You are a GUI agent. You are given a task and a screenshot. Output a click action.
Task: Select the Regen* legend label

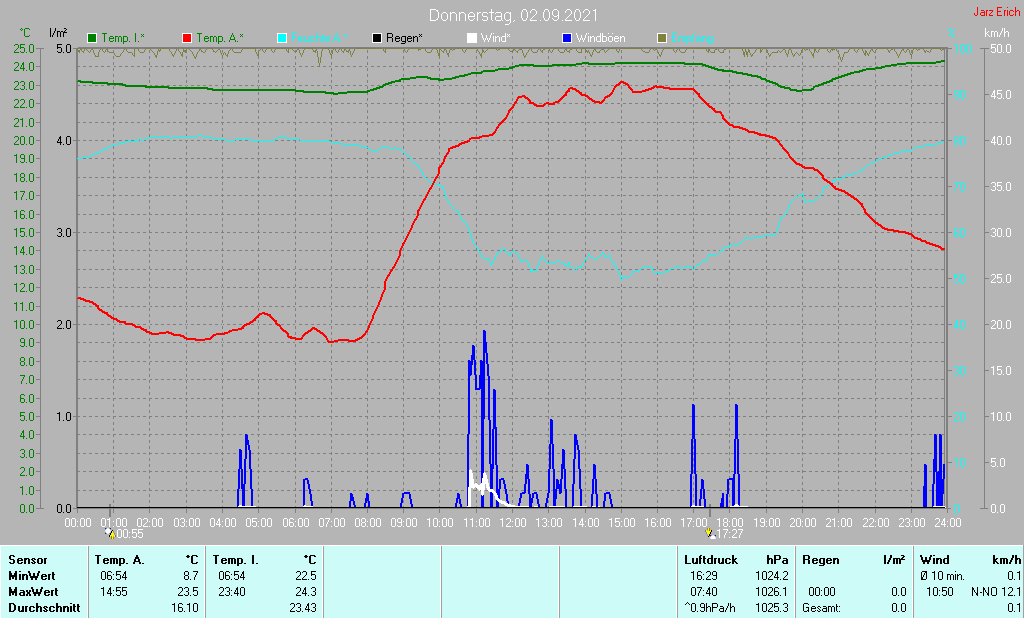[404, 38]
